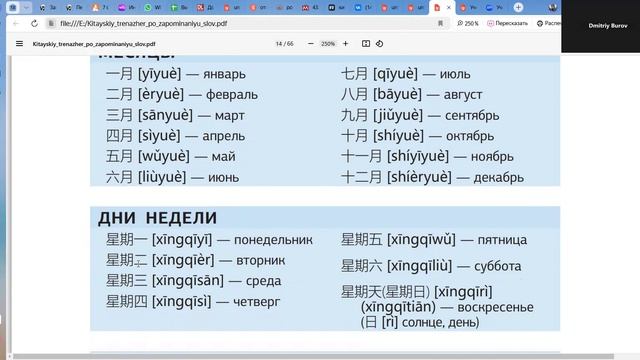The width and height of the screenshot is (640, 360).
Task: Click the page number field 14 / 66
Action: pos(284,44)
